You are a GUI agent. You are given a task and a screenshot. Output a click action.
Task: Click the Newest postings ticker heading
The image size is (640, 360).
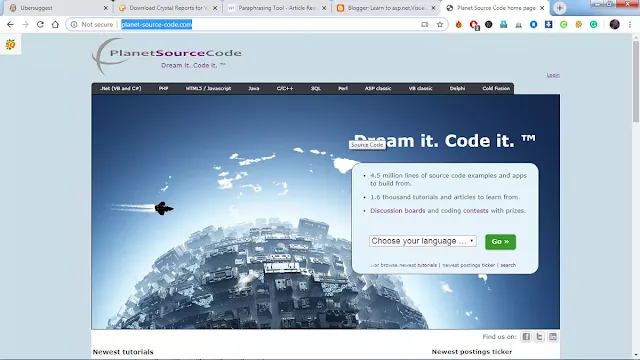[472, 351]
